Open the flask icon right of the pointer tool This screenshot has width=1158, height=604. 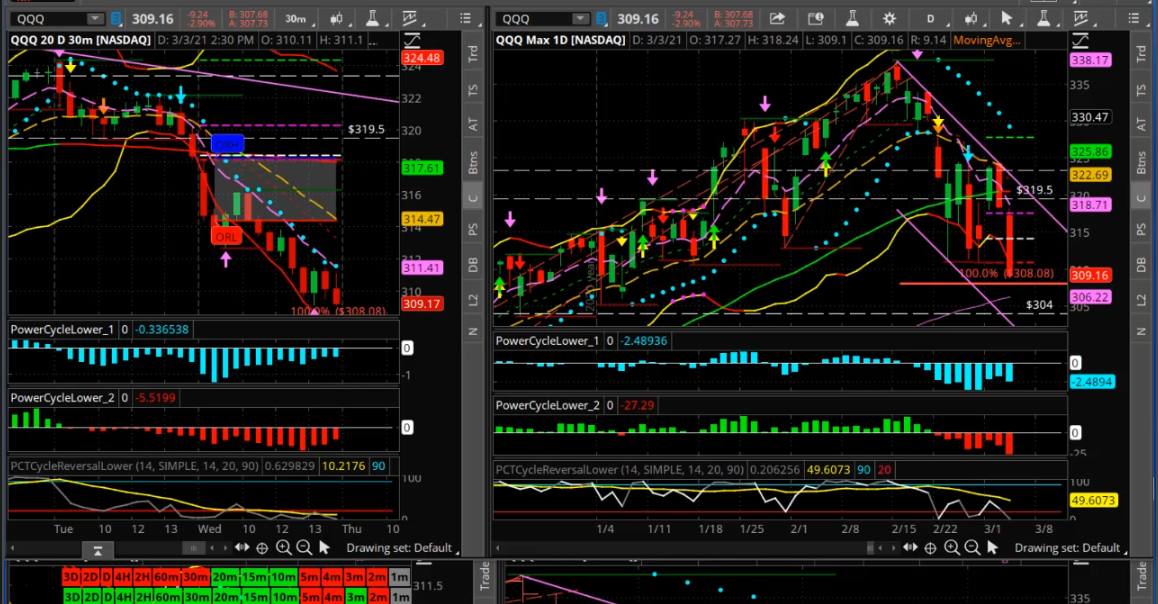coord(1044,18)
